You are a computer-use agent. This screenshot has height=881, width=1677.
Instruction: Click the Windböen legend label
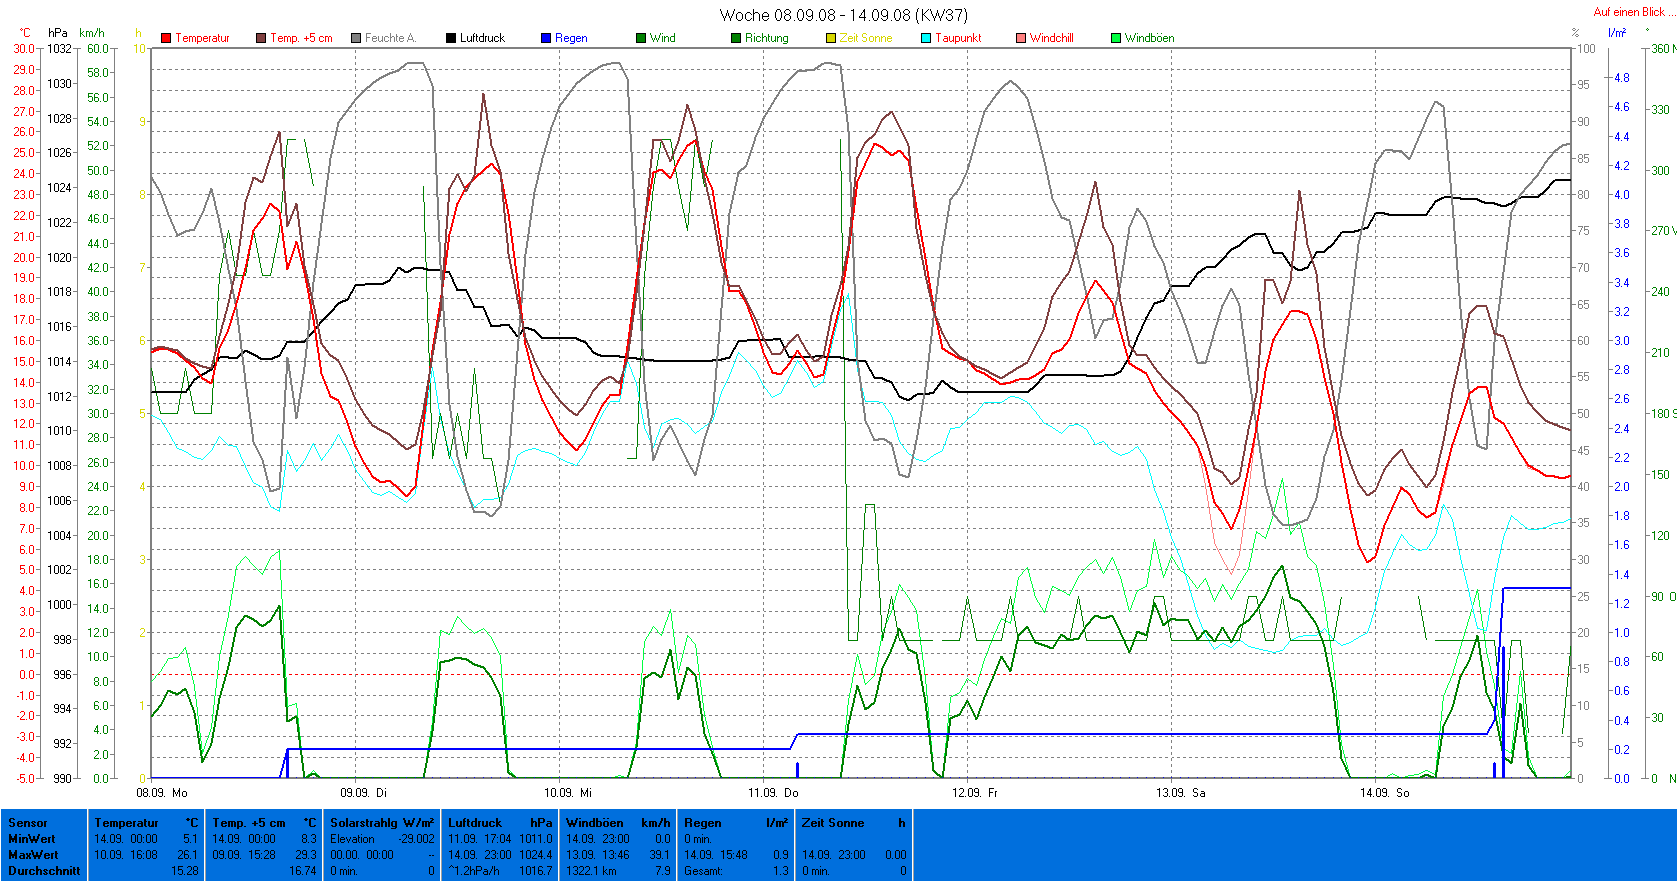(1149, 38)
